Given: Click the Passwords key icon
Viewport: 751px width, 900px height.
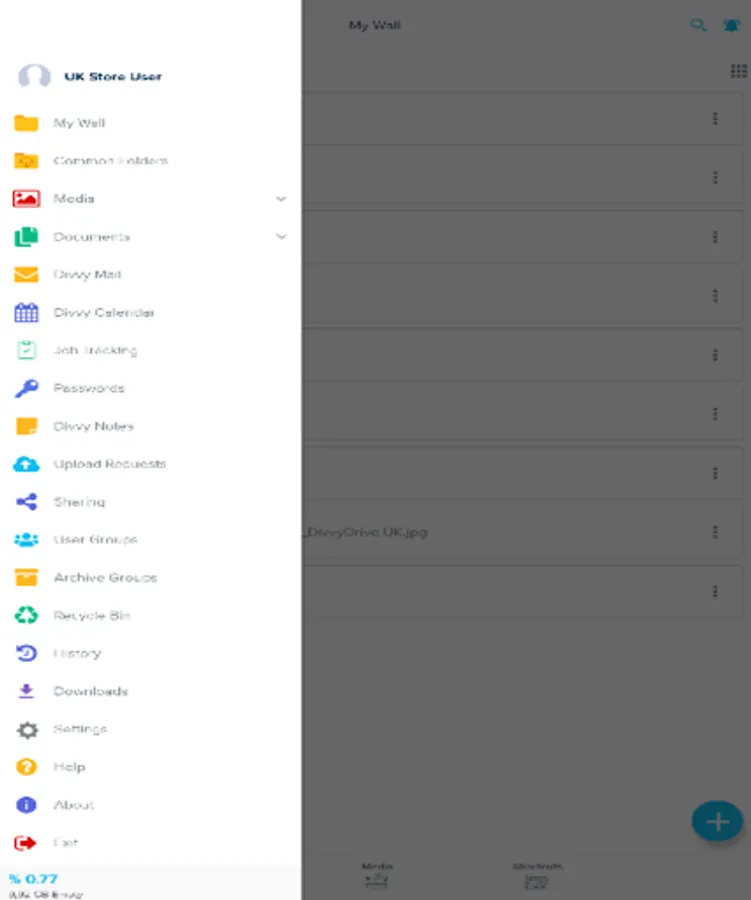Looking at the screenshot, I should tap(26, 389).
